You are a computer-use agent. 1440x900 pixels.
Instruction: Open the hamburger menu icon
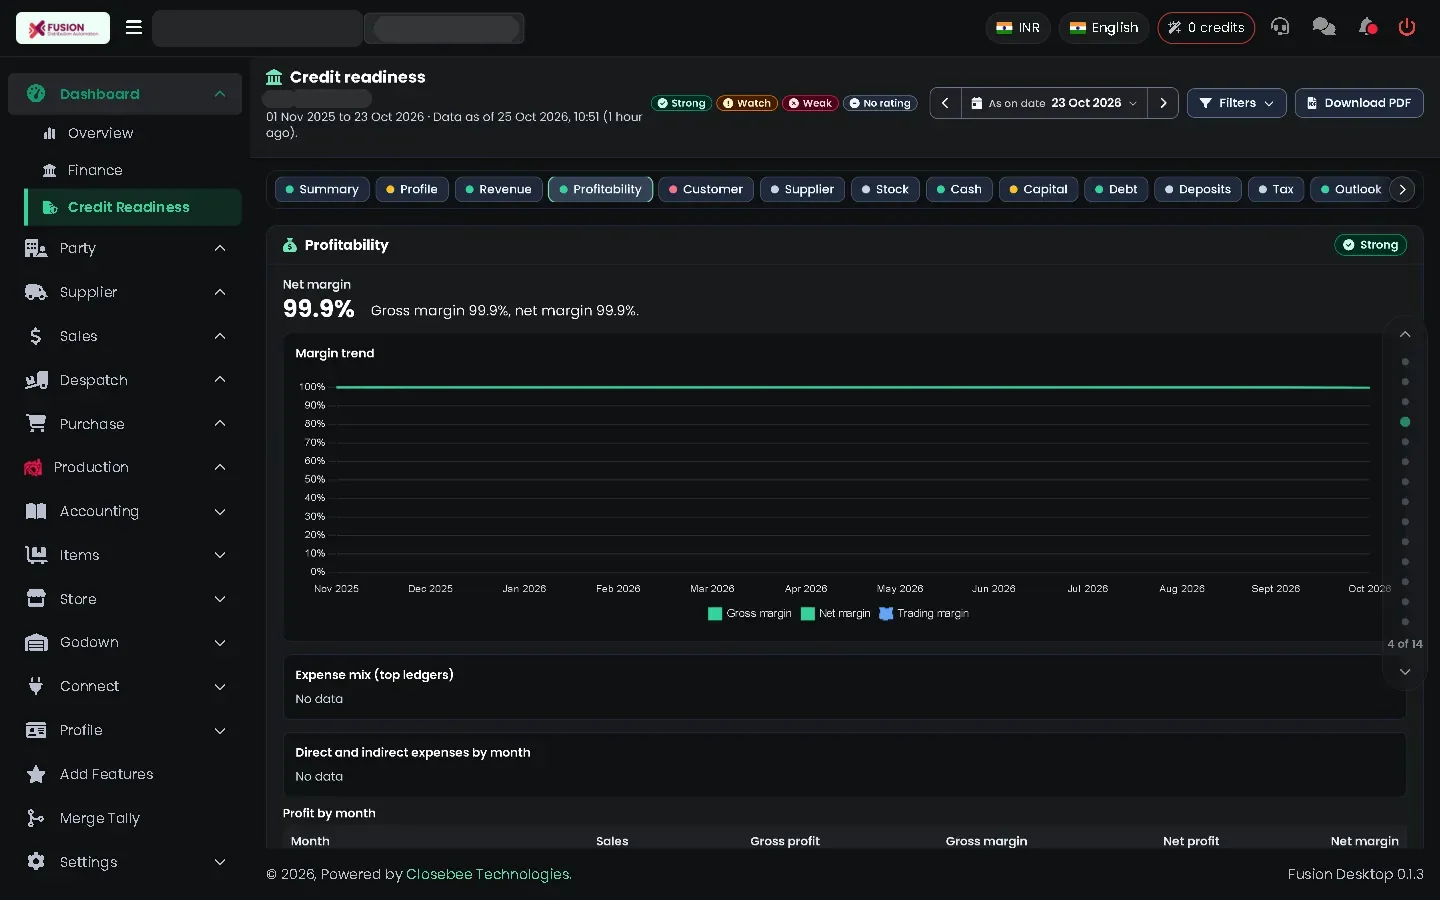click(x=134, y=27)
